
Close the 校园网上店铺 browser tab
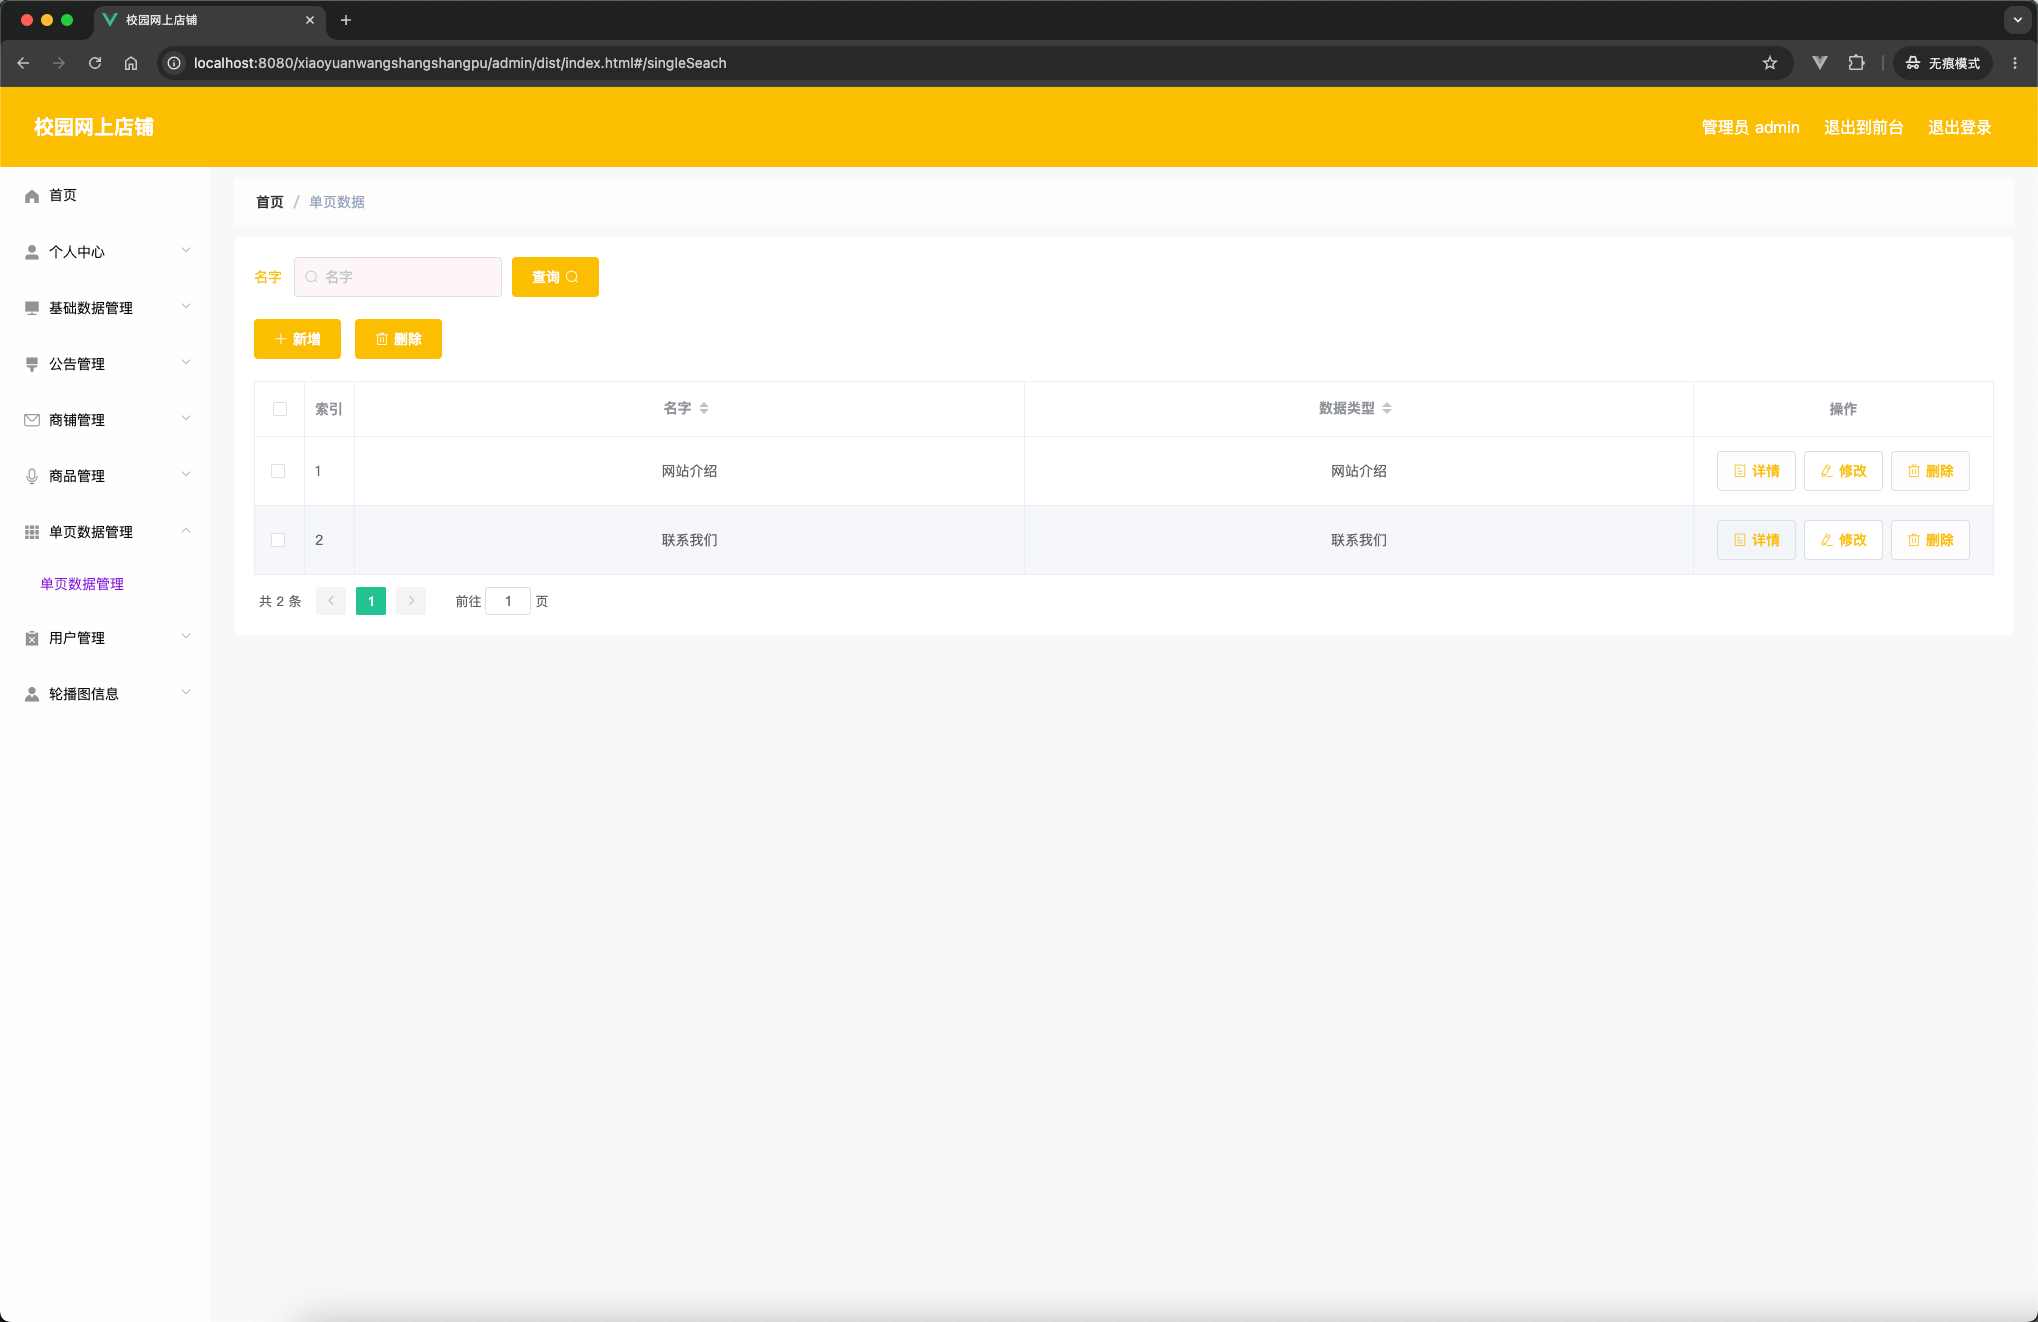(x=310, y=20)
